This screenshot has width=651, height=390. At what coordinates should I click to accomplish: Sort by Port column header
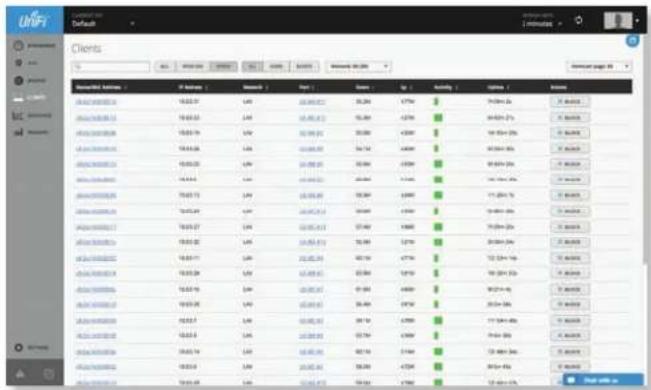pyautogui.click(x=306, y=87)
